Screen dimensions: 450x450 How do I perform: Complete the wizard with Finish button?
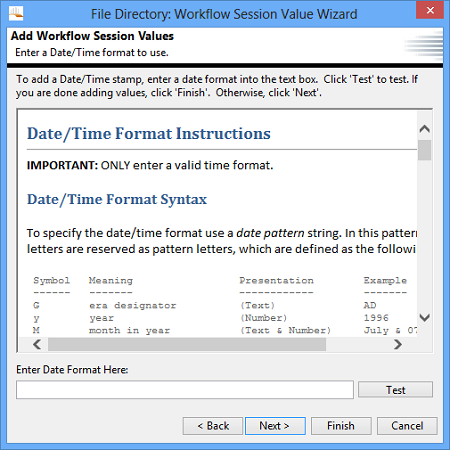coord(341,426)
